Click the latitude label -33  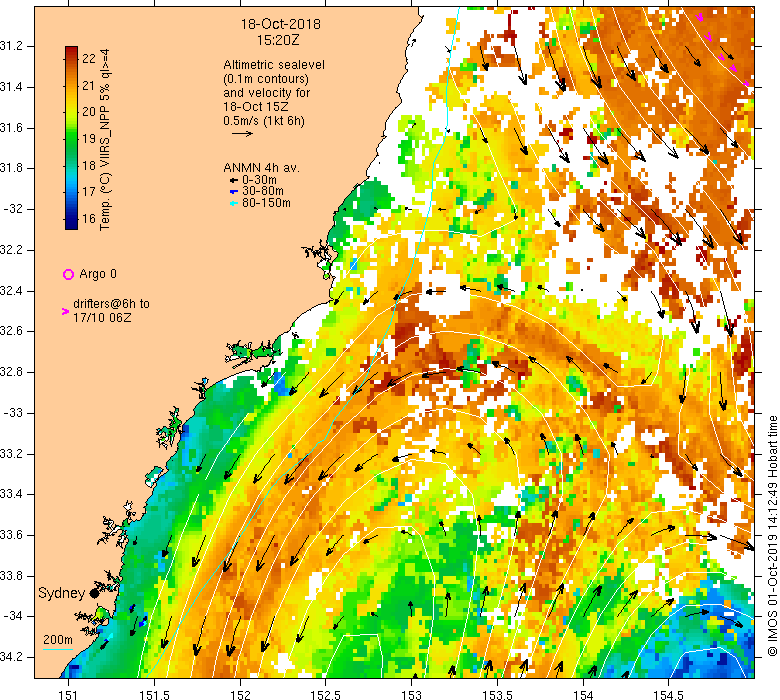point(12,413)
